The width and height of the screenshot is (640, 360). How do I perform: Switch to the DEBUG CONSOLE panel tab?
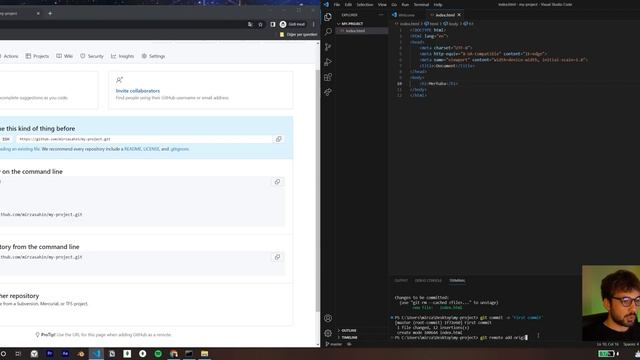tap(428, 281)
